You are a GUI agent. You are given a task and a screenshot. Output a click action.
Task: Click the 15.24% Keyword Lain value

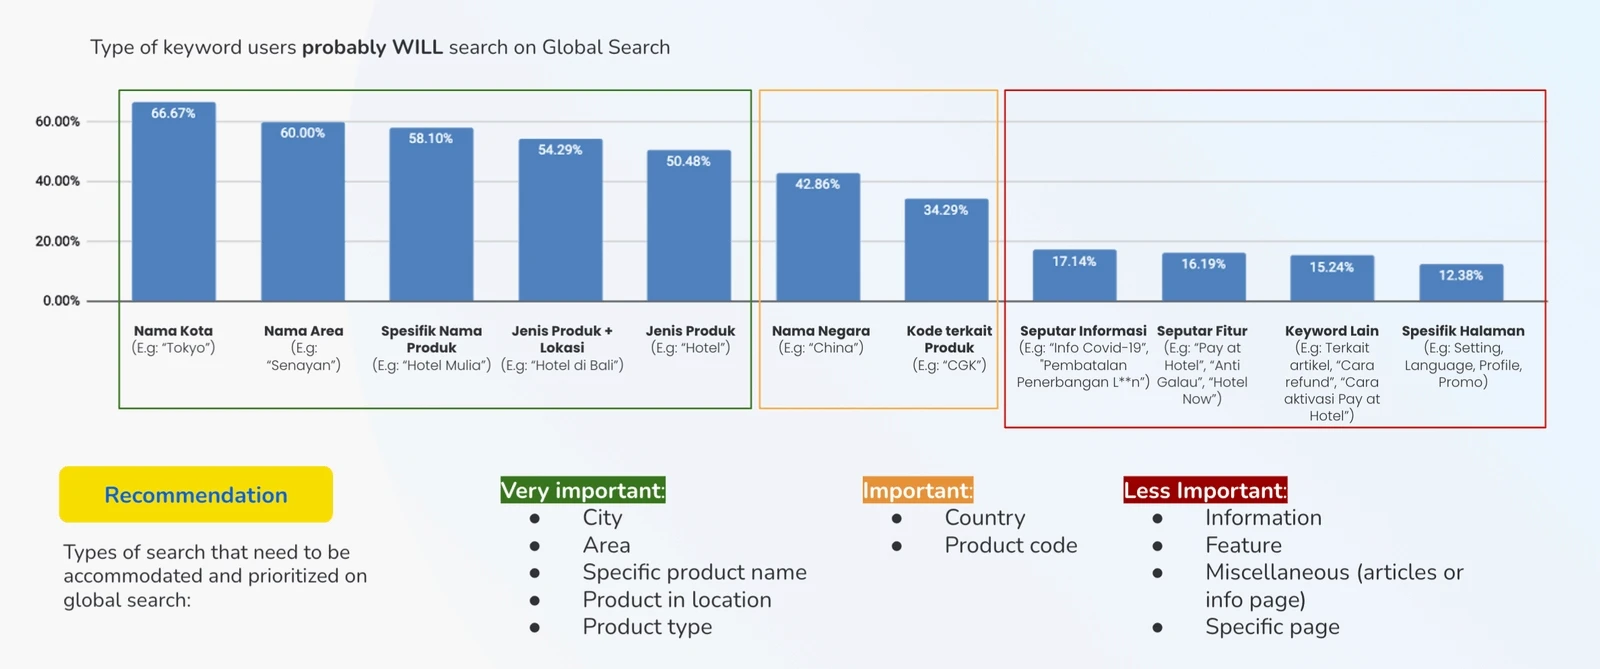pyautogui.click(x=1332, y=267)
